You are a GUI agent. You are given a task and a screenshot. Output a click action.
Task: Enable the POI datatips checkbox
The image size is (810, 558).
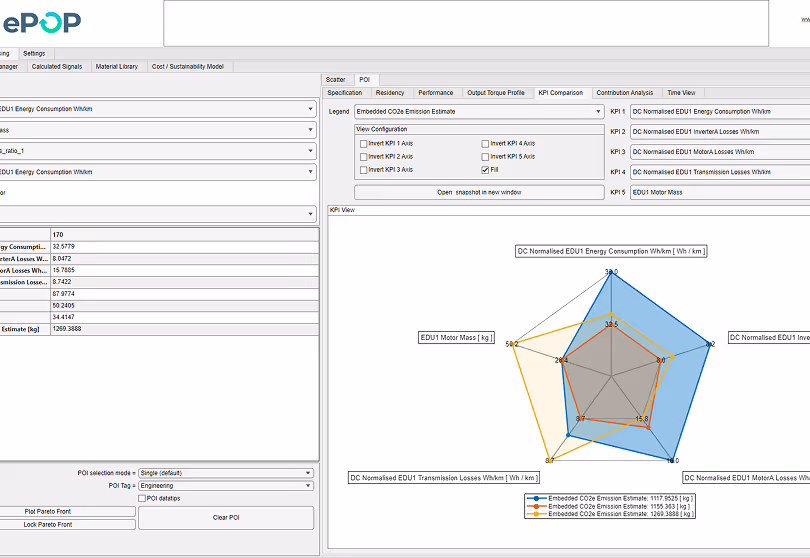(142, 498)
